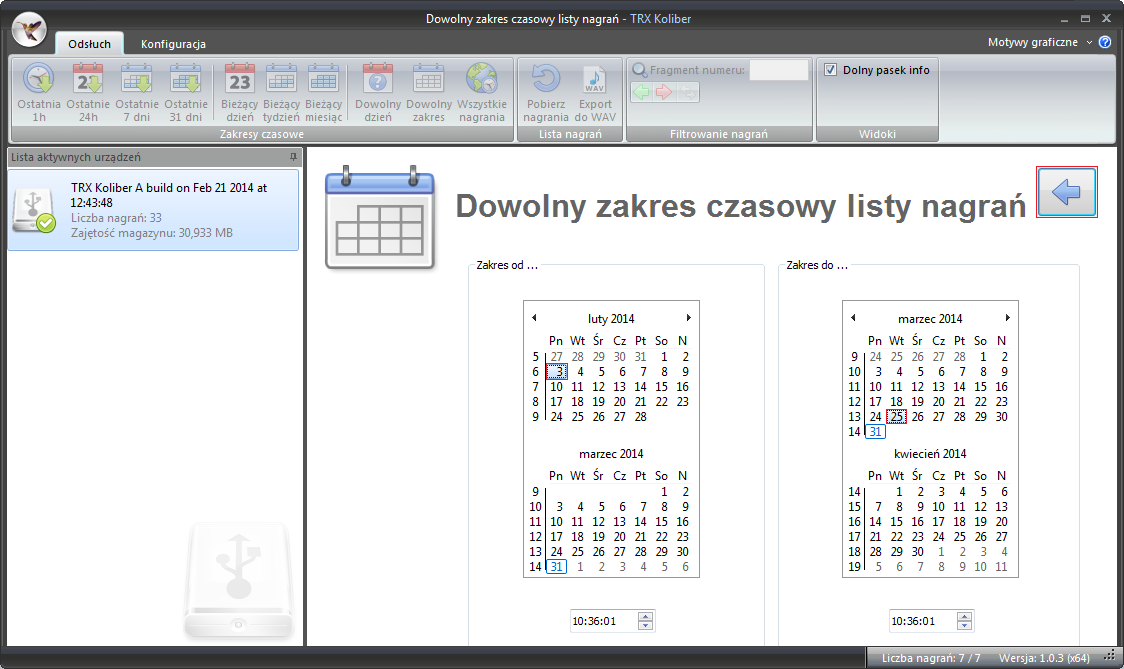
Task: Select 28 luty in Zakres od calendar
Action: pos(640,417)
